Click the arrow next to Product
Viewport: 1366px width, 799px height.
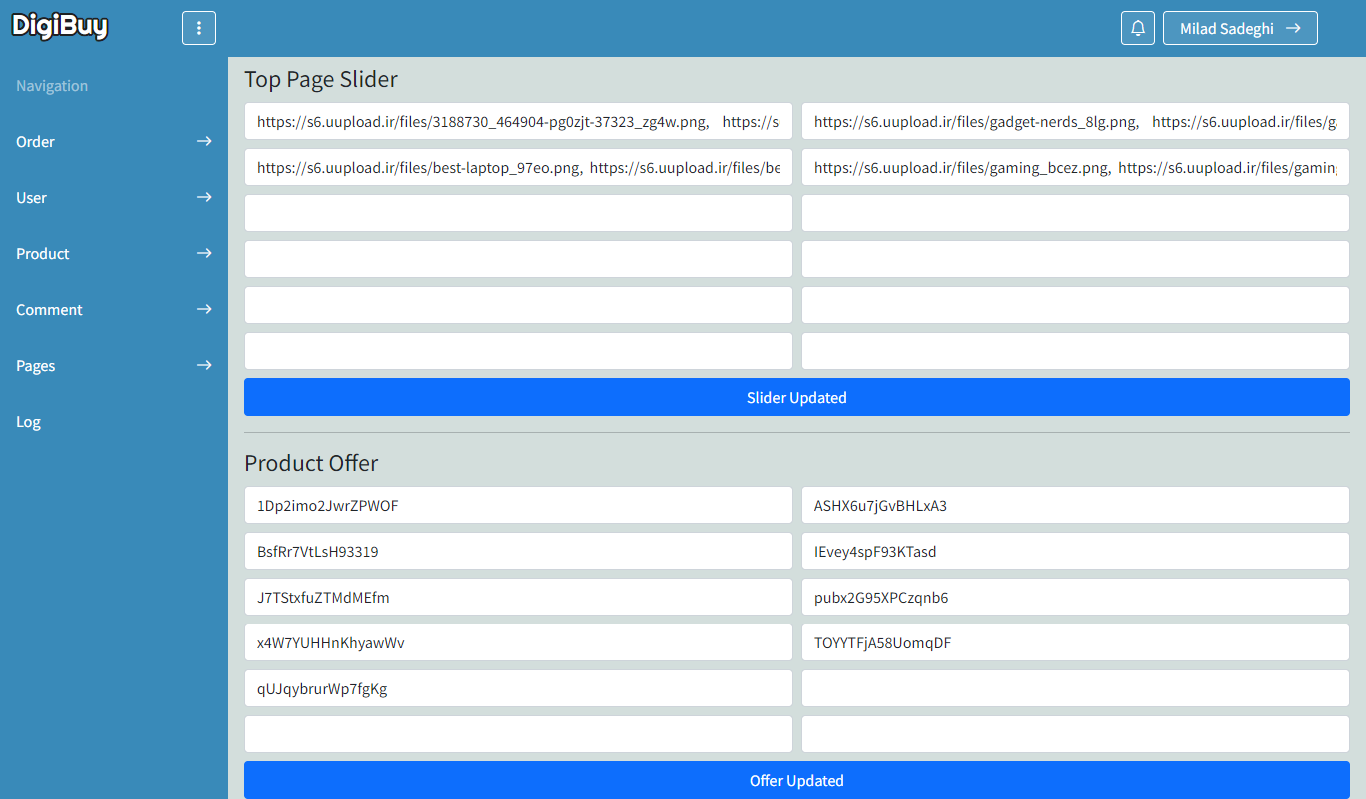(204, 254)
